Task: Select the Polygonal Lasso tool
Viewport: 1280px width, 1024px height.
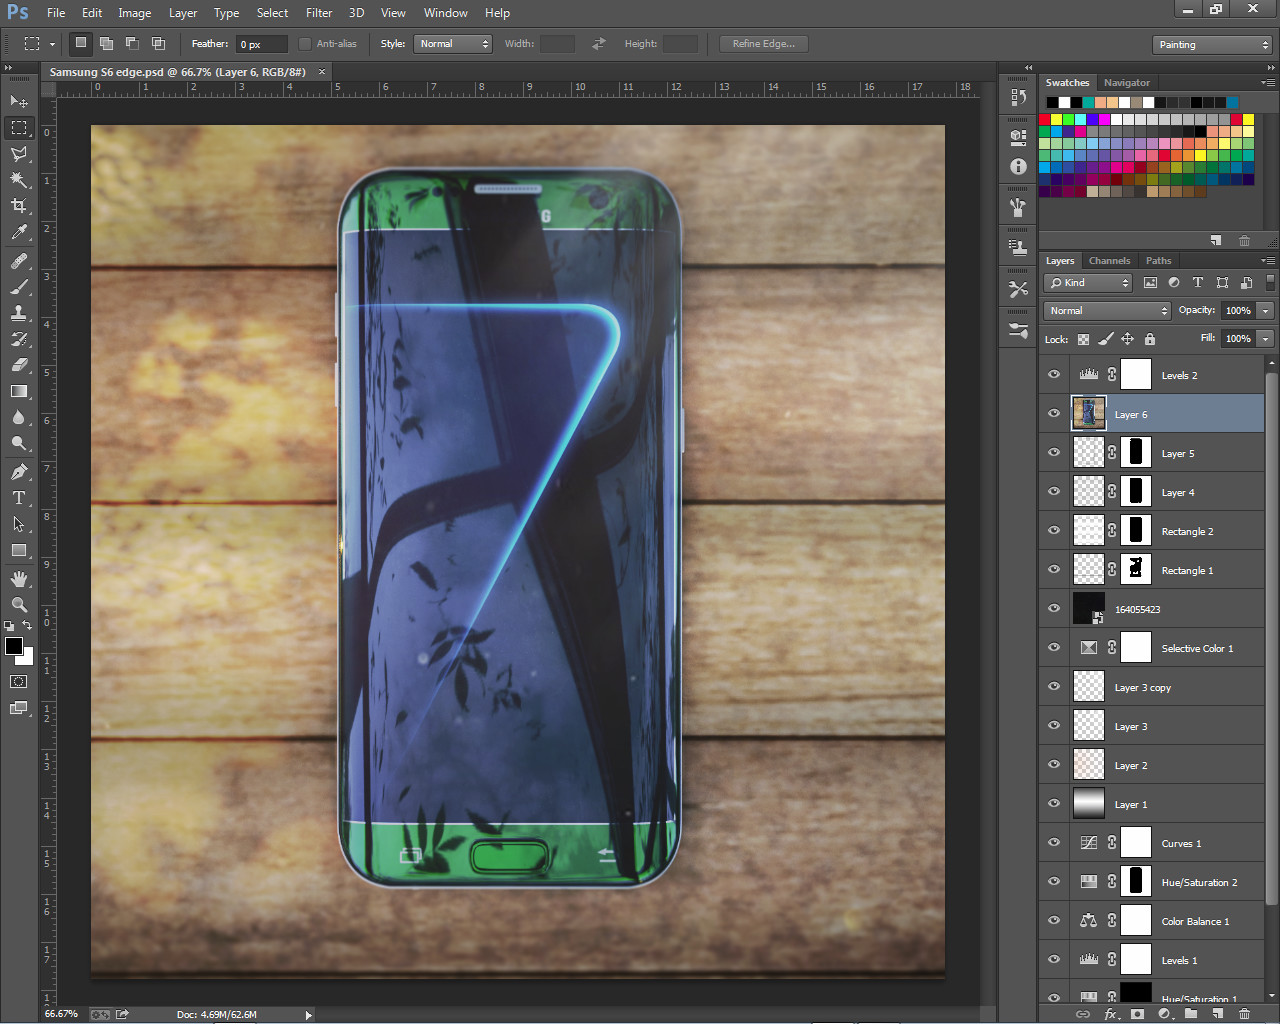Action: pyautogui.click(x=19, y=154)
